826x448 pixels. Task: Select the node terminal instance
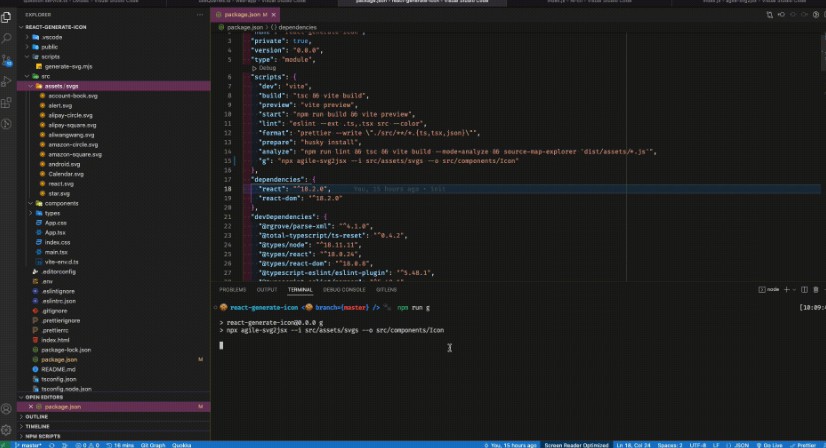769,289
